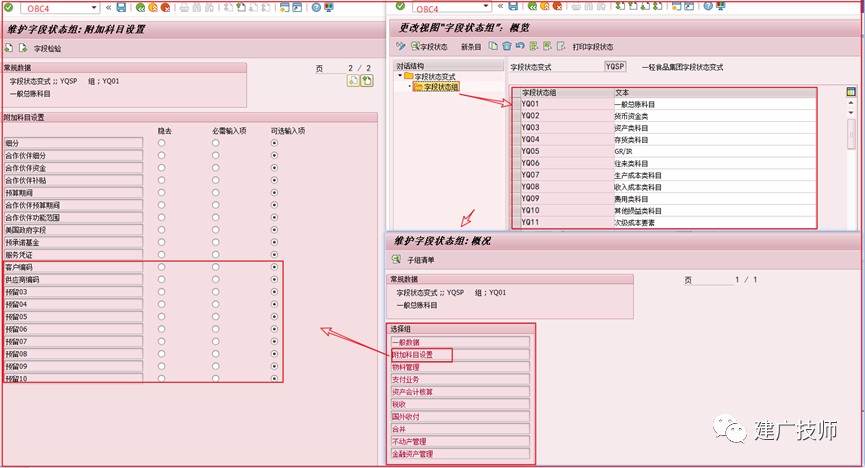This screenshot has height=468, width=865.
Task: Collapse command field chevron in left window toolbar
Action: point(108,7)
